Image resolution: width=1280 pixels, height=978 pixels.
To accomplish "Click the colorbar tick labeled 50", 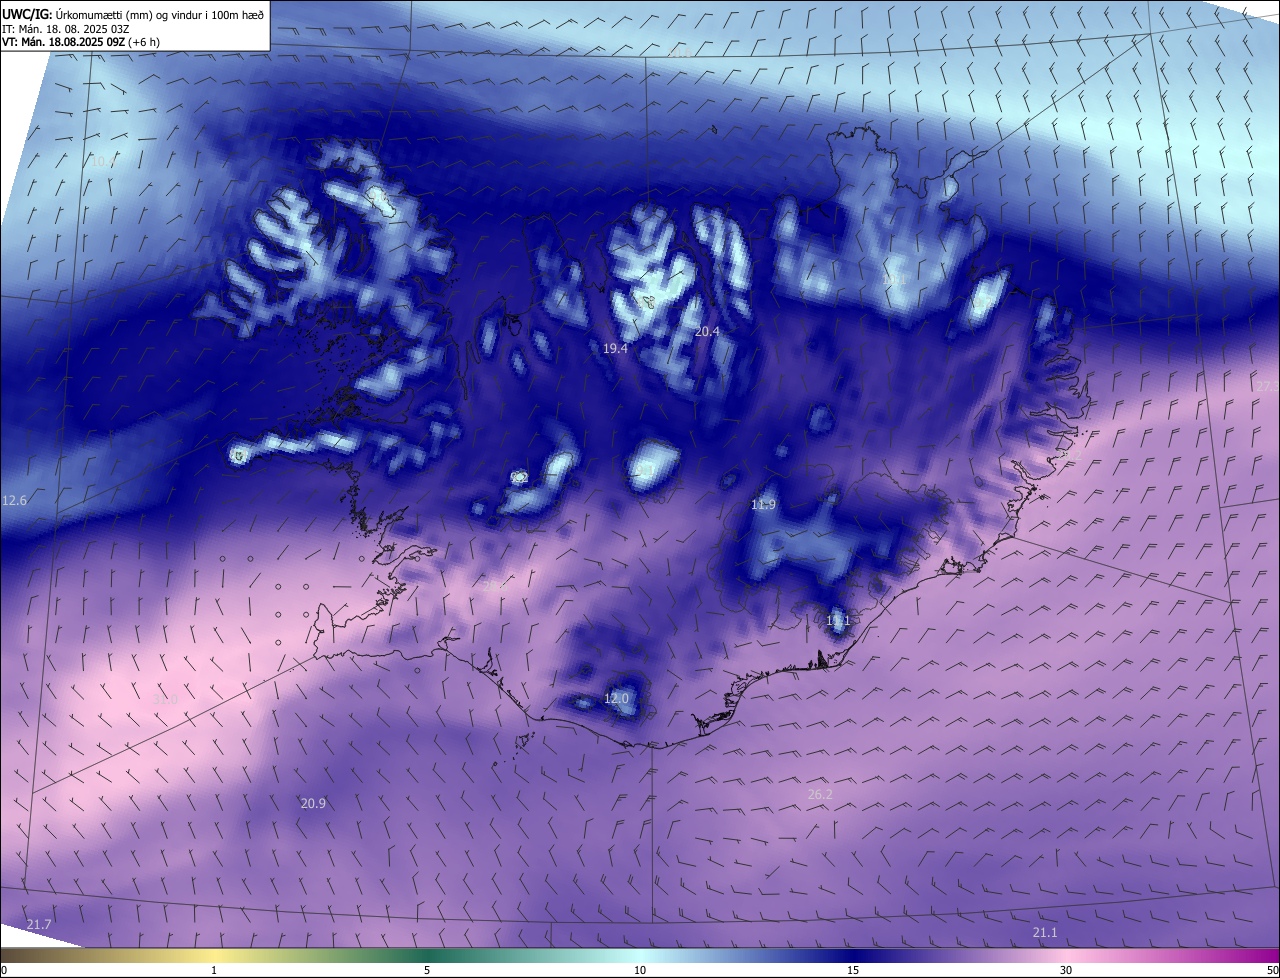I will click(1272, 970).
